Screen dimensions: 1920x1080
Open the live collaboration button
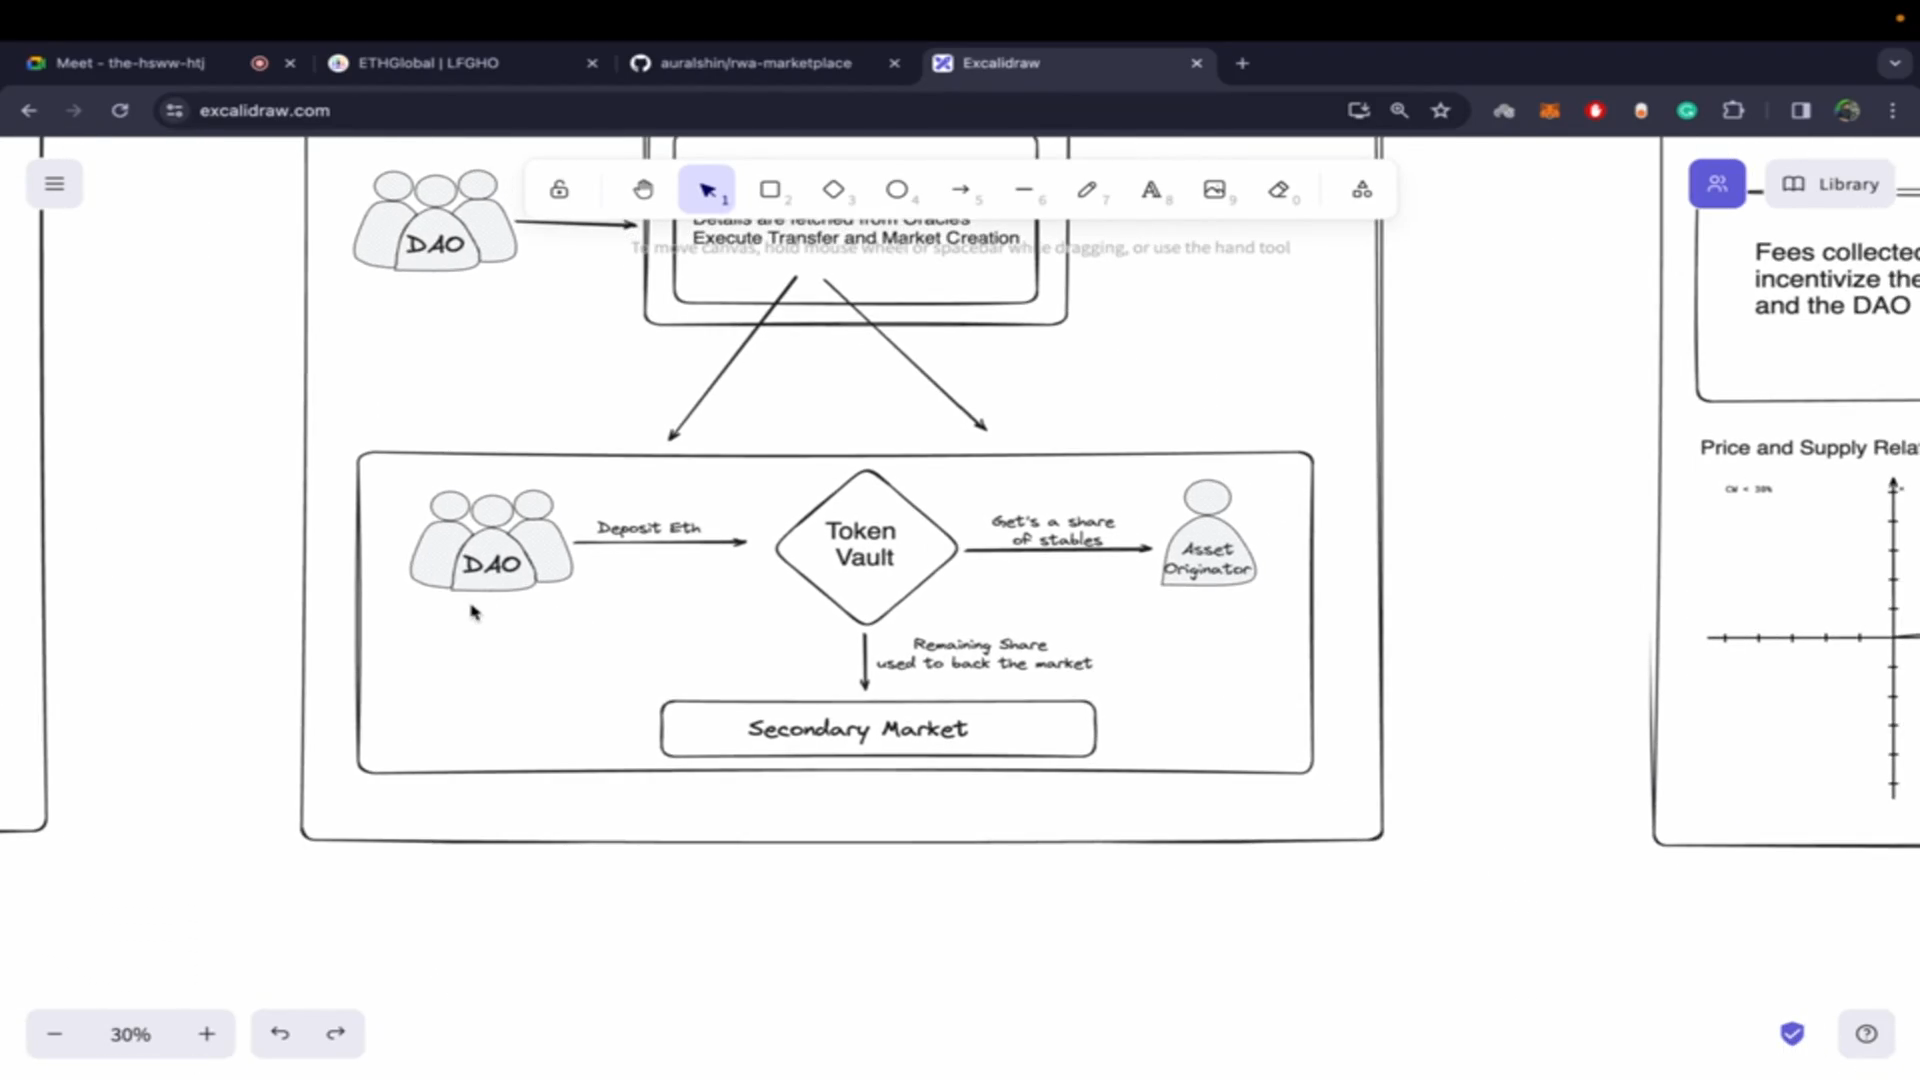coord(1717,184)
